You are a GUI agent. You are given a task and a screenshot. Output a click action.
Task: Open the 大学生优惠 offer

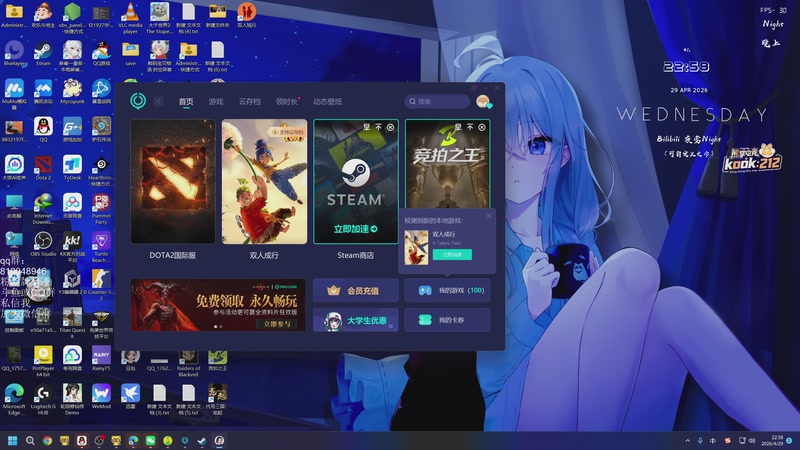(356, 320)
